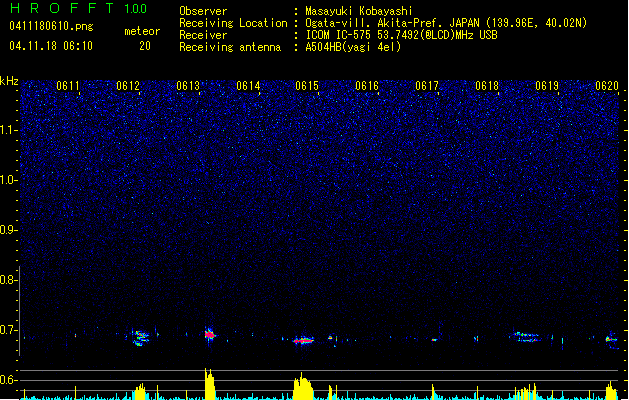Click receiver value ICOM IC-575 53.7492 MHz USB
629x400 pixels.
click(x=401, y=35)
